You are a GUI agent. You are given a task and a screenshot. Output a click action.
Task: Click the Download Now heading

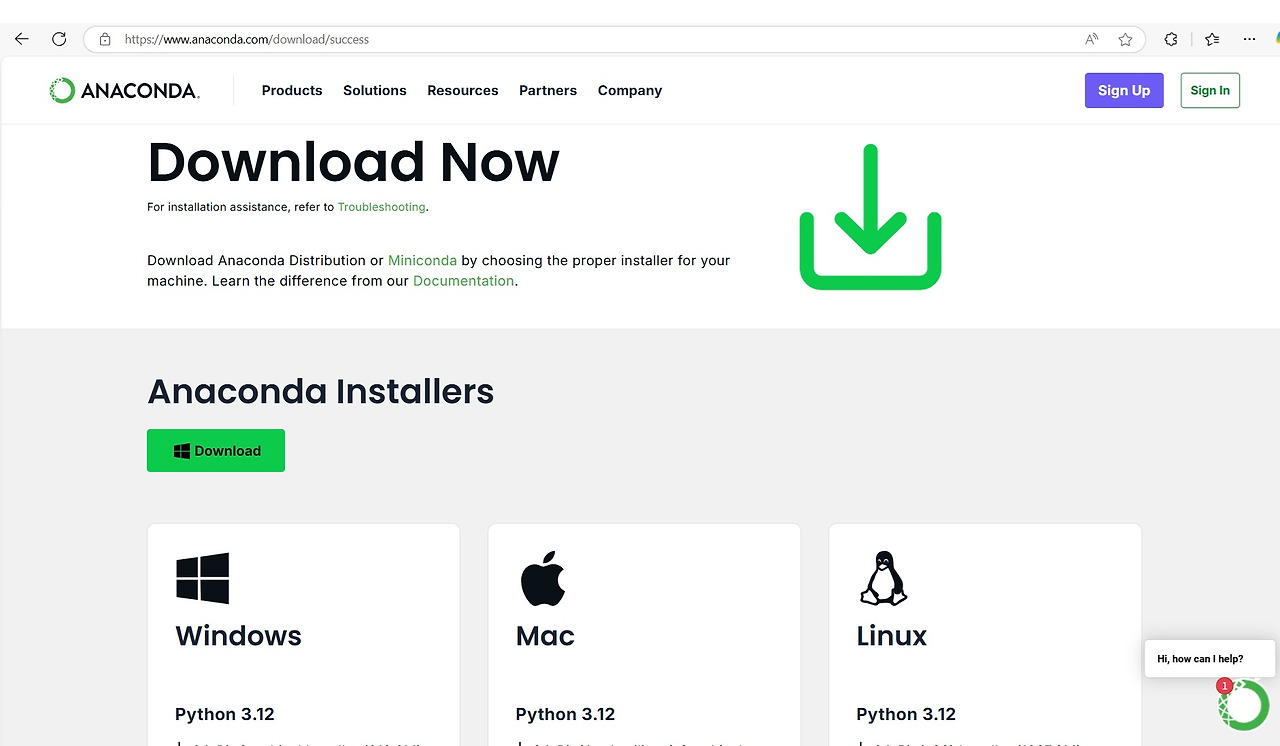click(354, 162)
